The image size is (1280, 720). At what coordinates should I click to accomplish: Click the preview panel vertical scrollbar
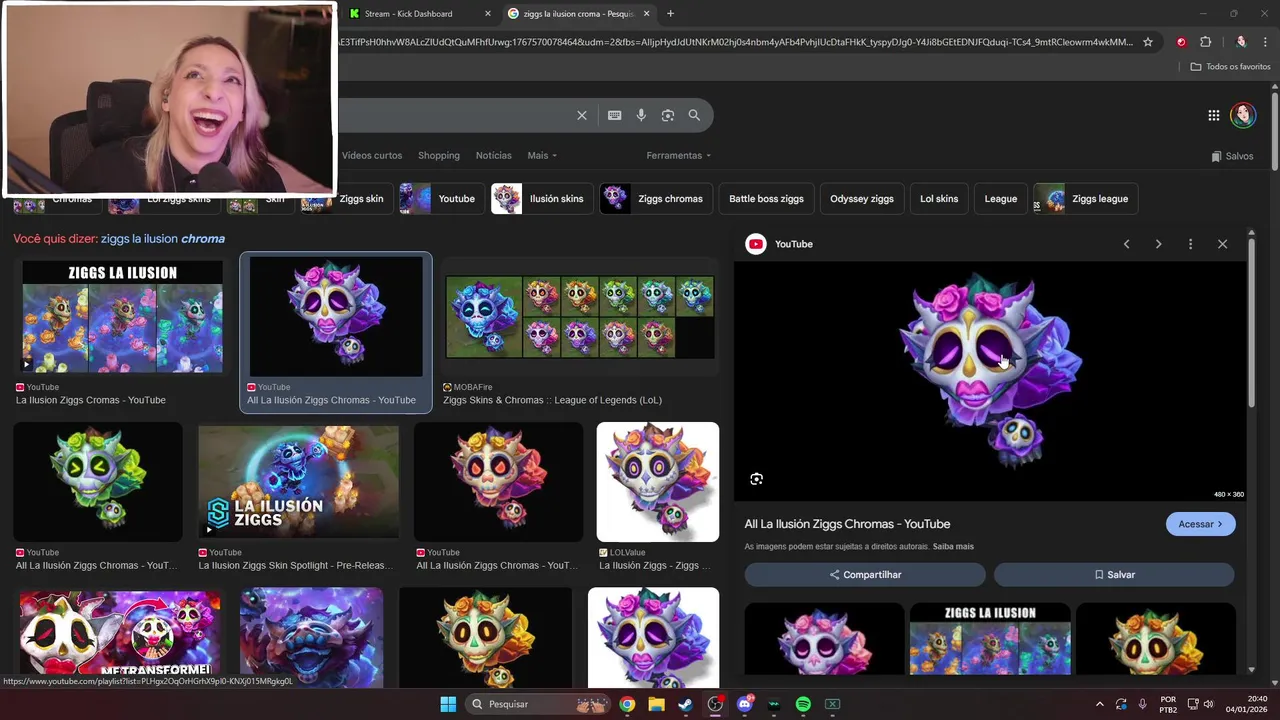(1251, 322)
